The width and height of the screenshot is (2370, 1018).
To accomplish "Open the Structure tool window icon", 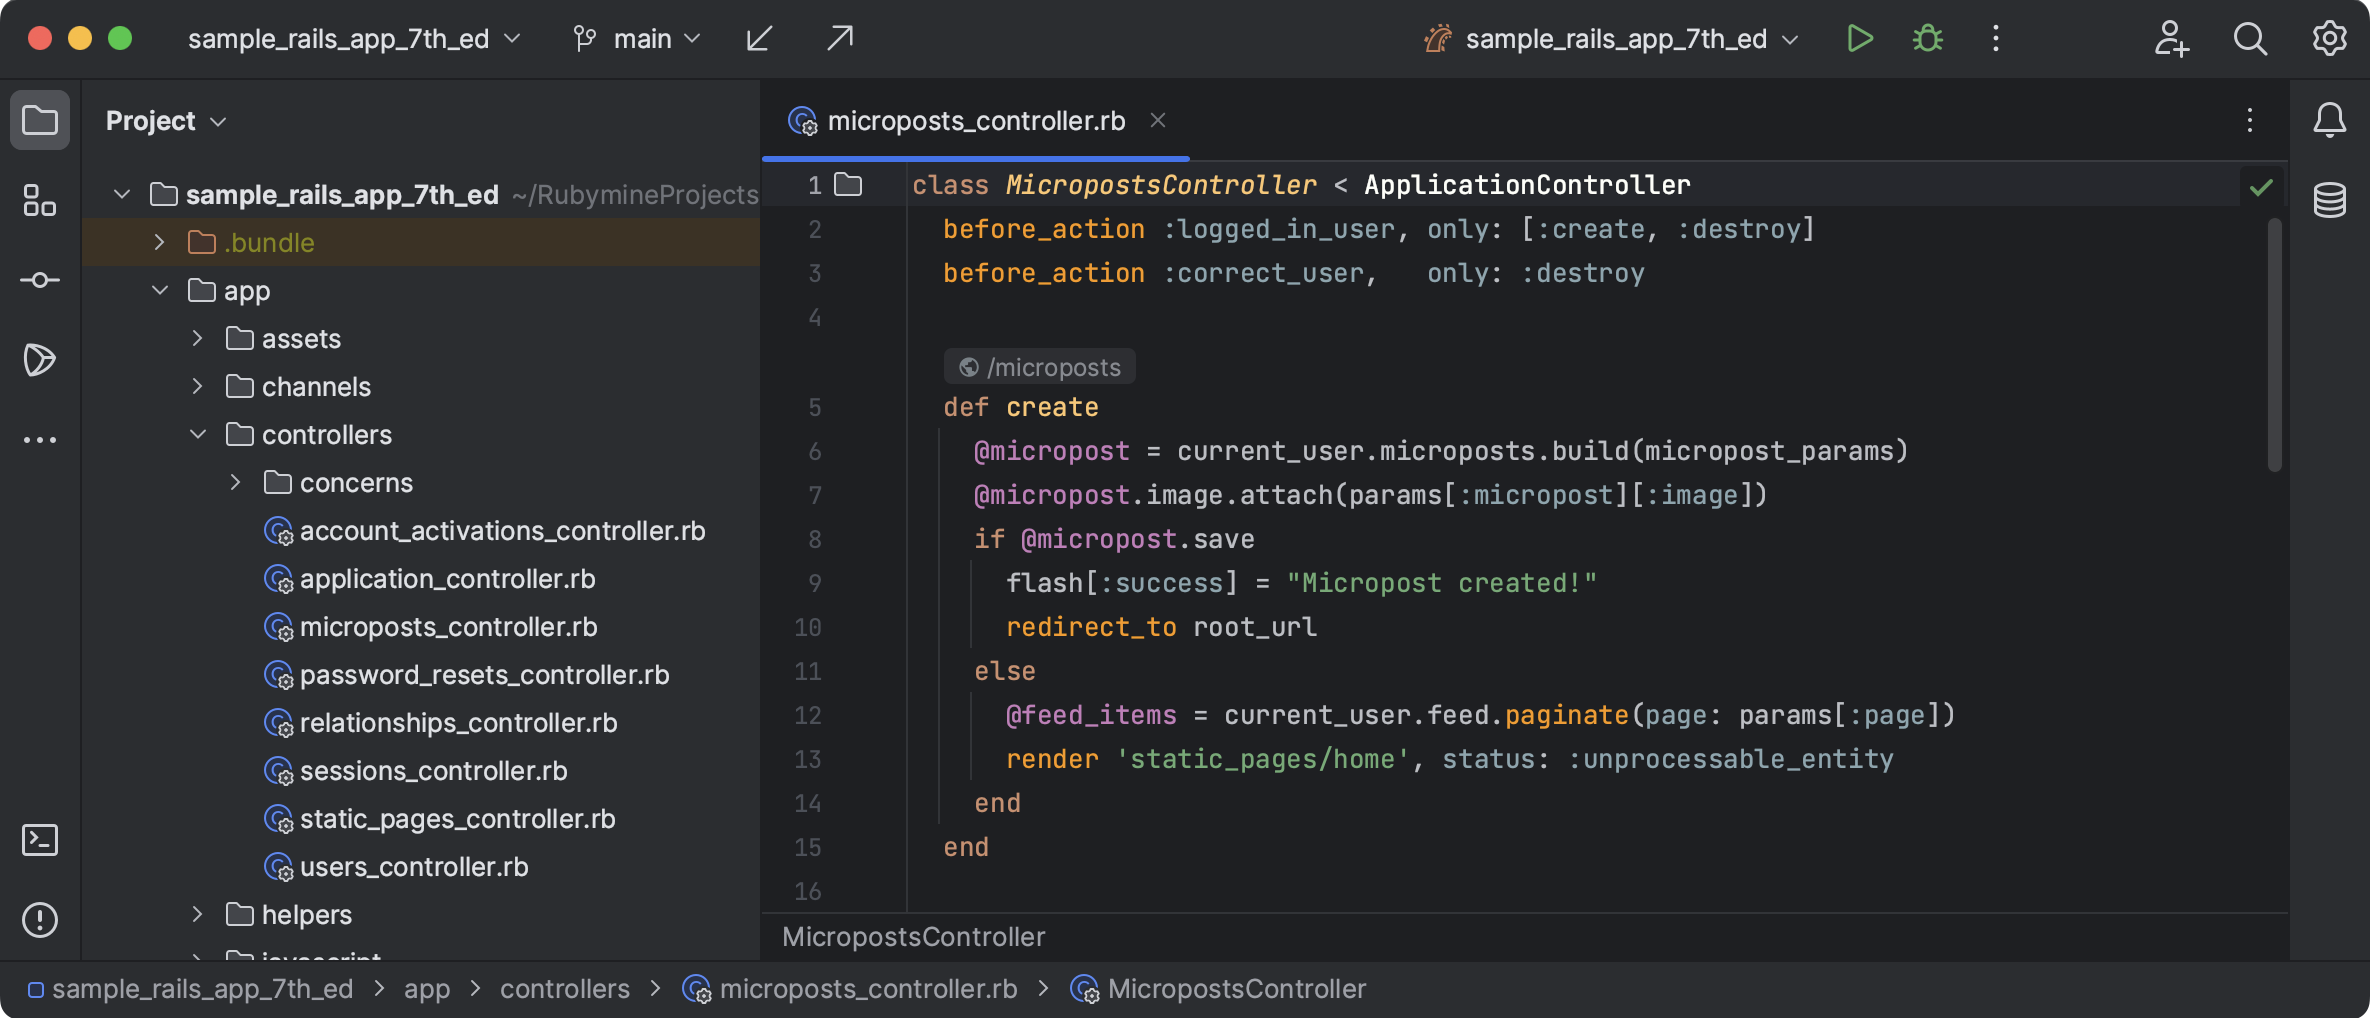I will point(40,200).
